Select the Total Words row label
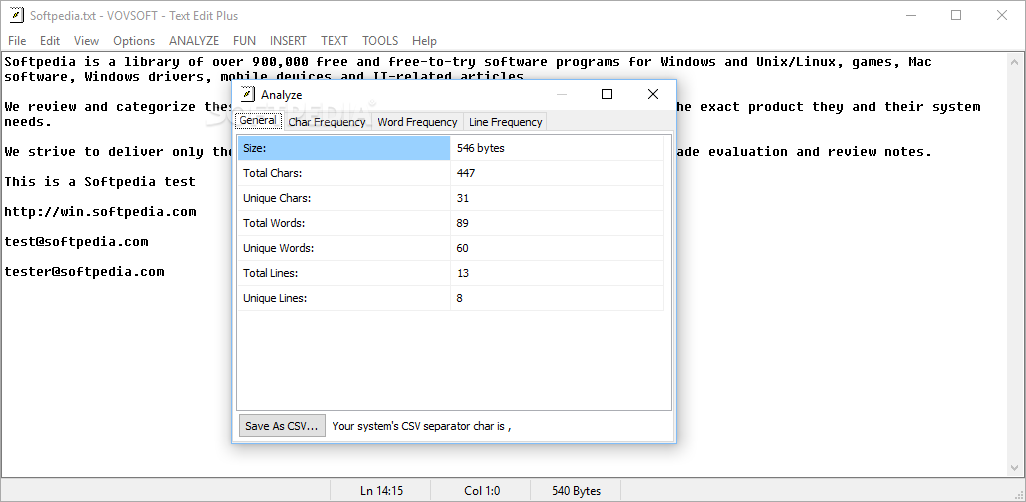The width and height of the screenshot is (1026, 502). pyautogui.click(x=344, y=223)
